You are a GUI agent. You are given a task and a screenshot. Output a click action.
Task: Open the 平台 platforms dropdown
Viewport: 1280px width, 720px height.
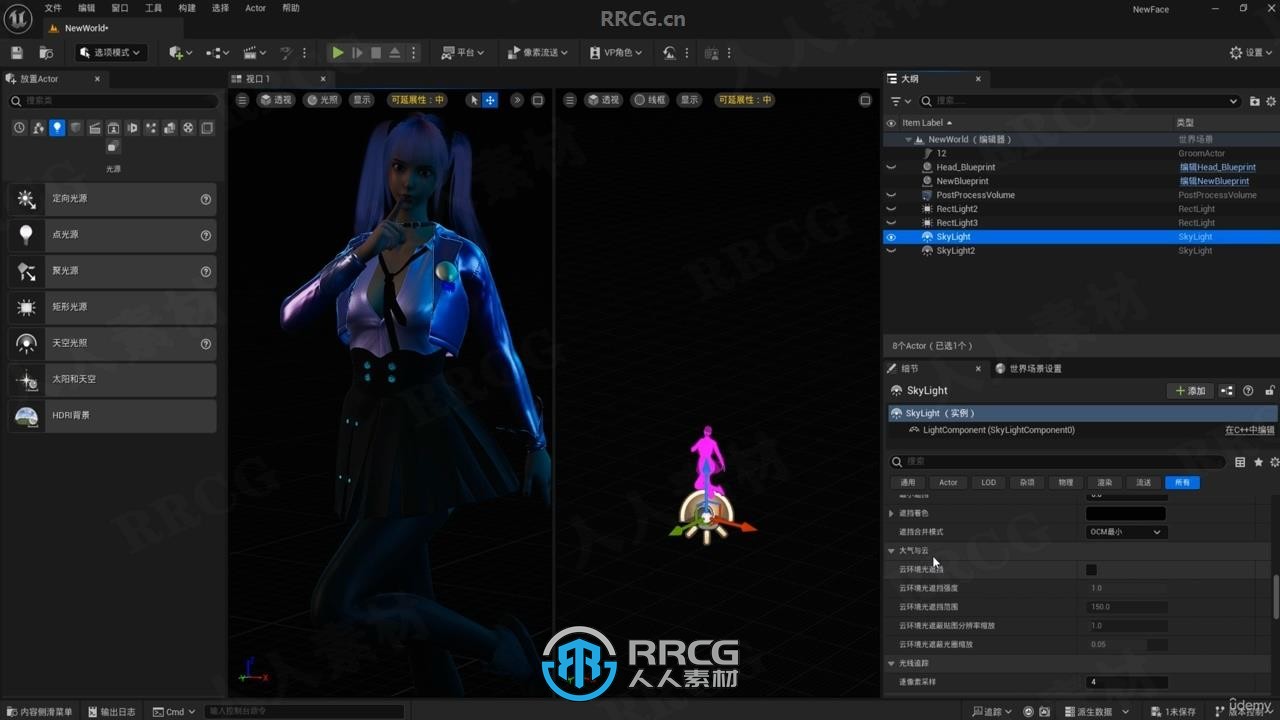462,53
